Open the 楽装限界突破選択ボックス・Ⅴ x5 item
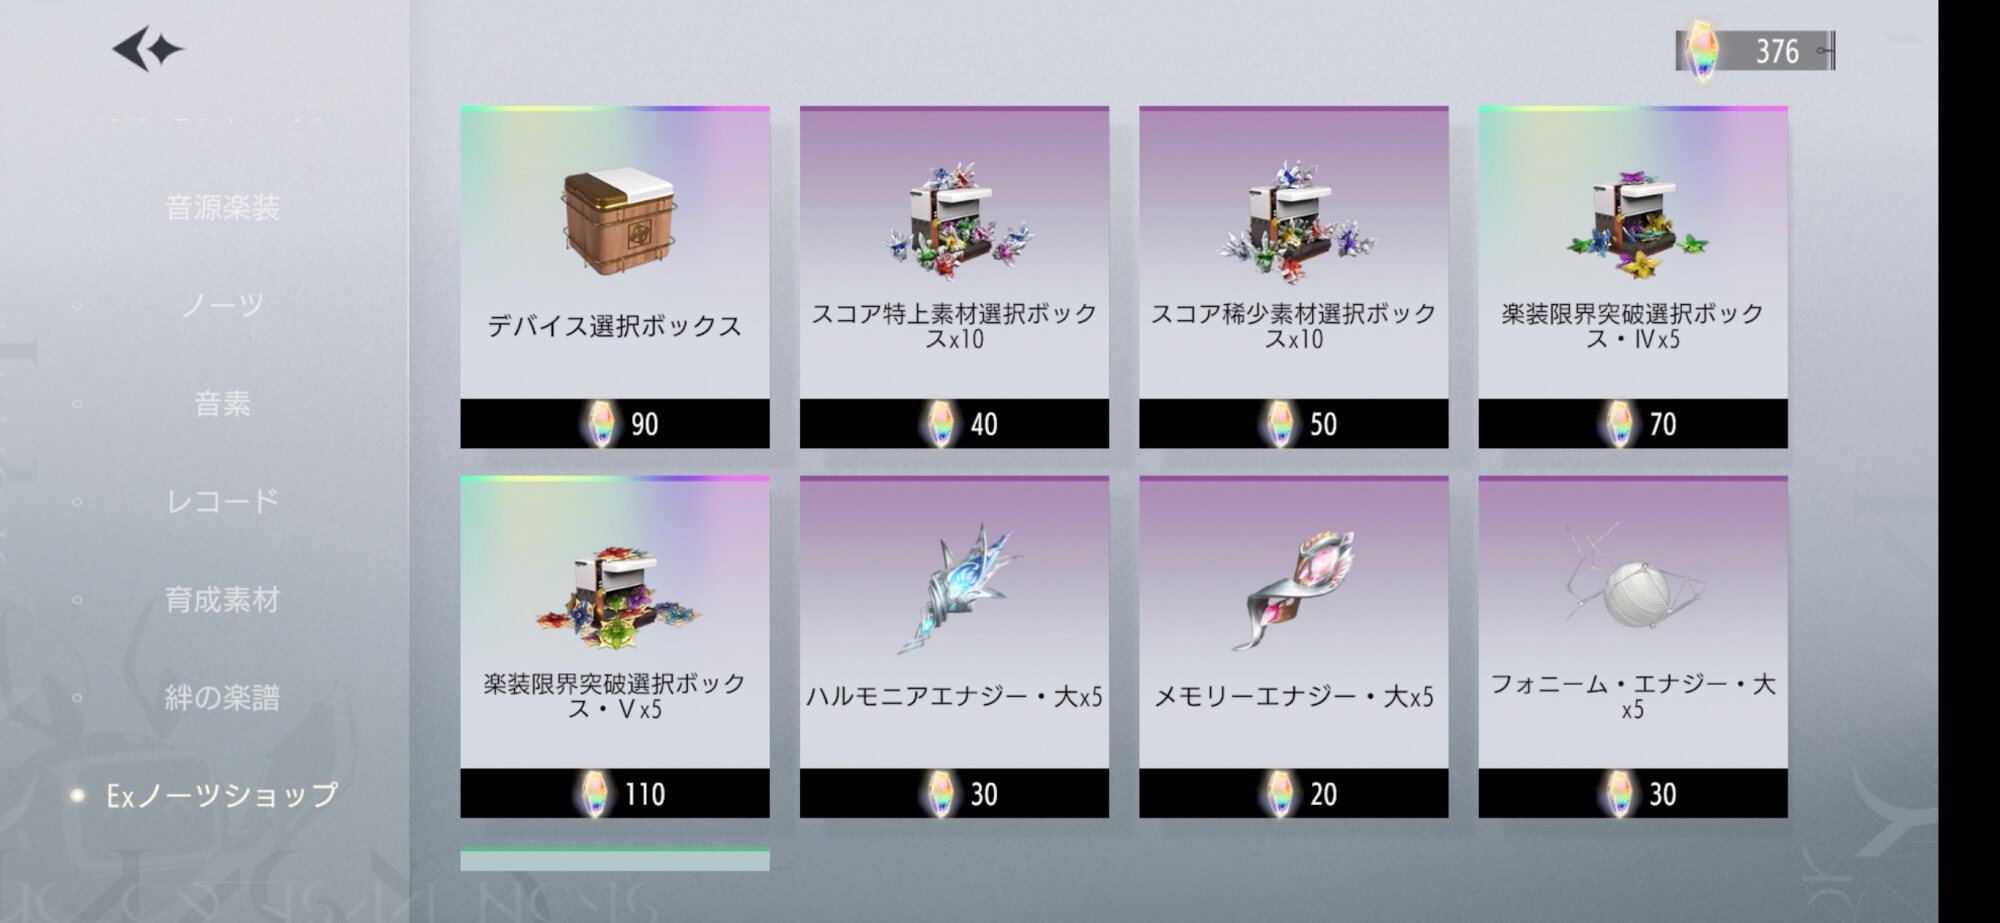The width and height of the screenshot is (2000, 923). click(615, 647)
